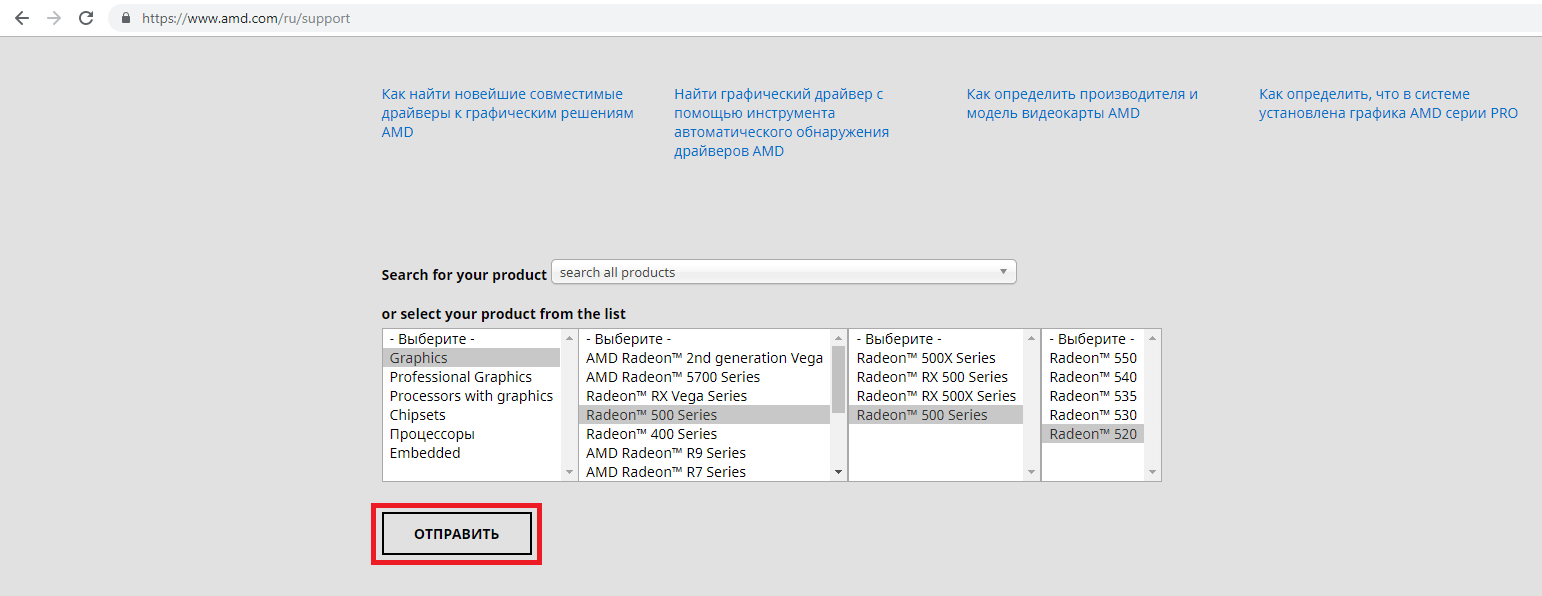Click scroll-down arrow of the category list
The height and width of the screenshot is (596, 1542).
click(x=569, y=472)
